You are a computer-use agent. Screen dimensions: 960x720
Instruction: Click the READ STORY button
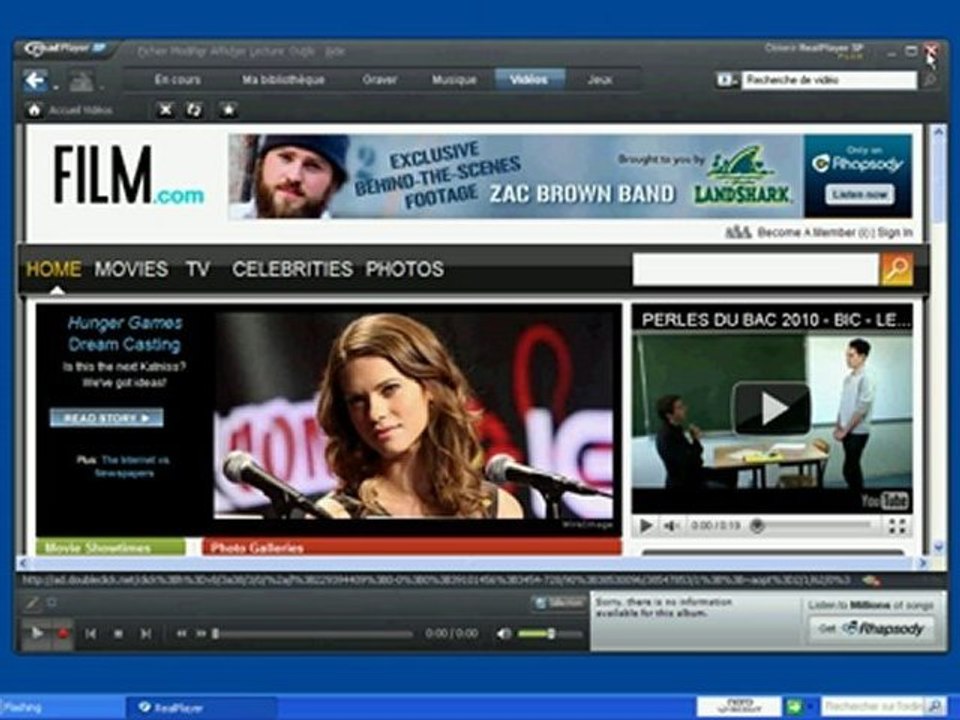tap(107, 418)
